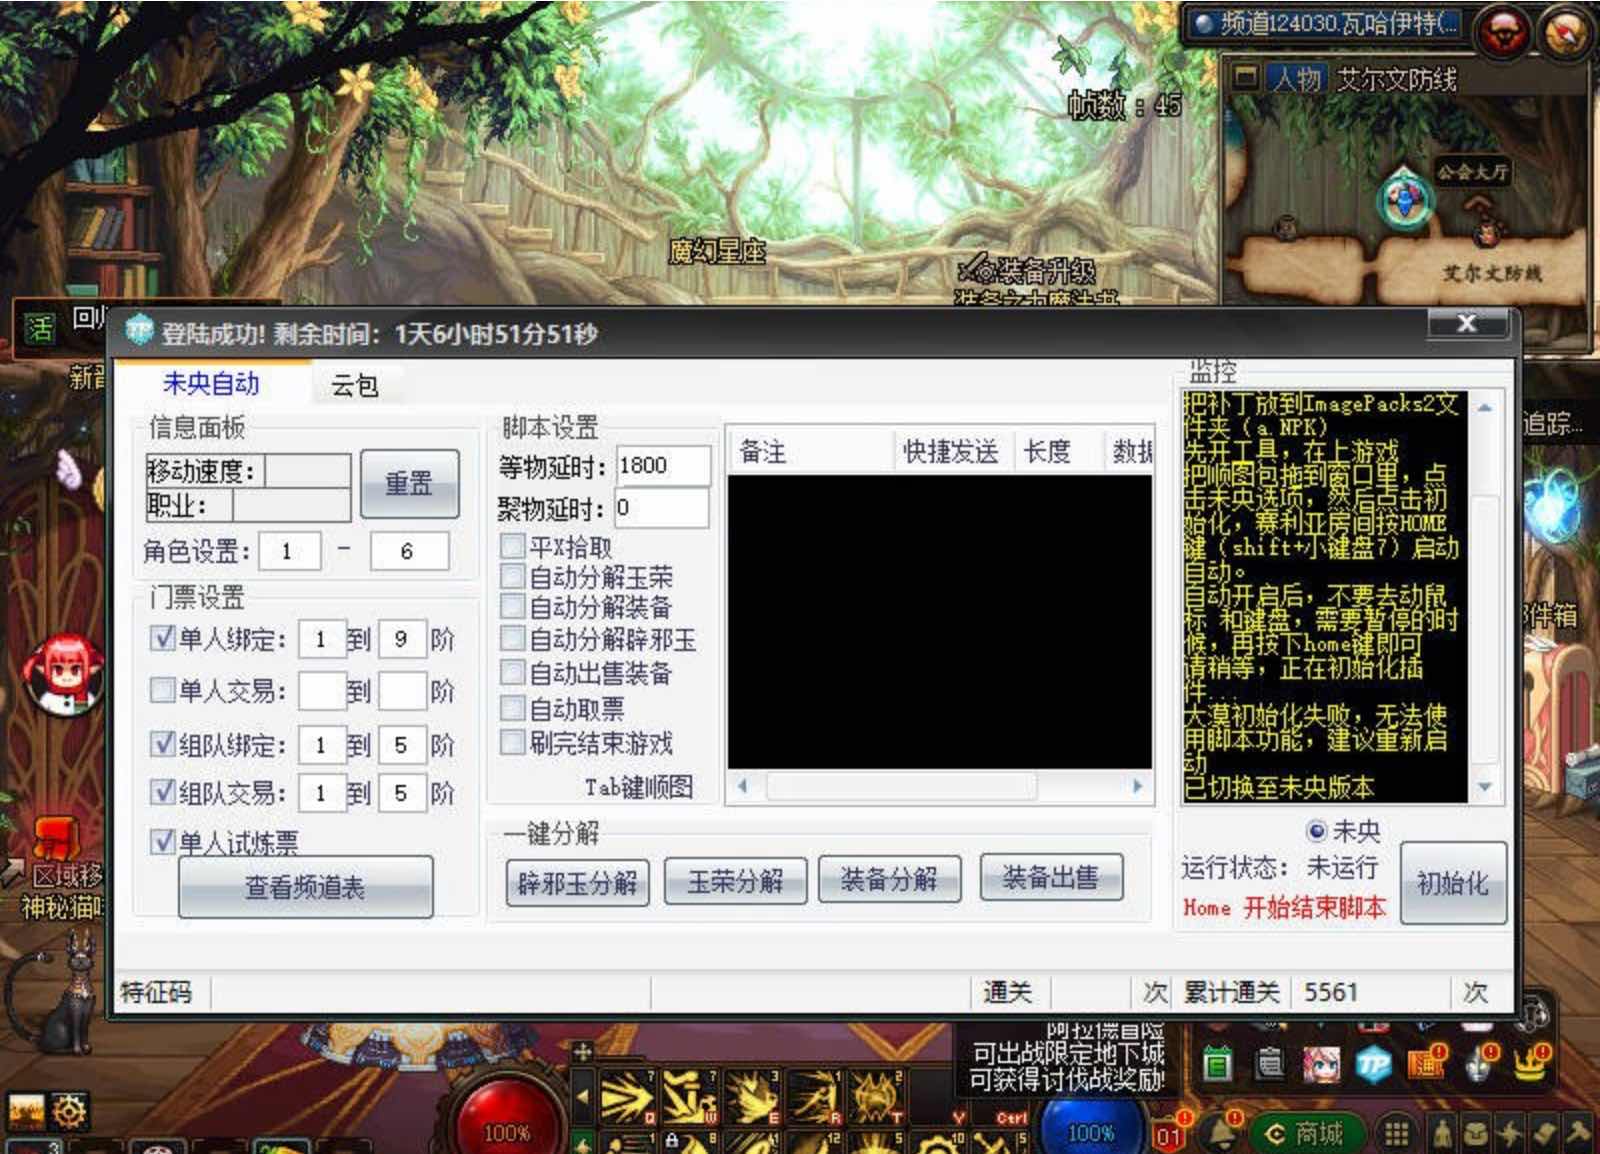The image size is (1600, 1154).
Task: Select the 人物 tab in minimap panel
Action: 1297,78
